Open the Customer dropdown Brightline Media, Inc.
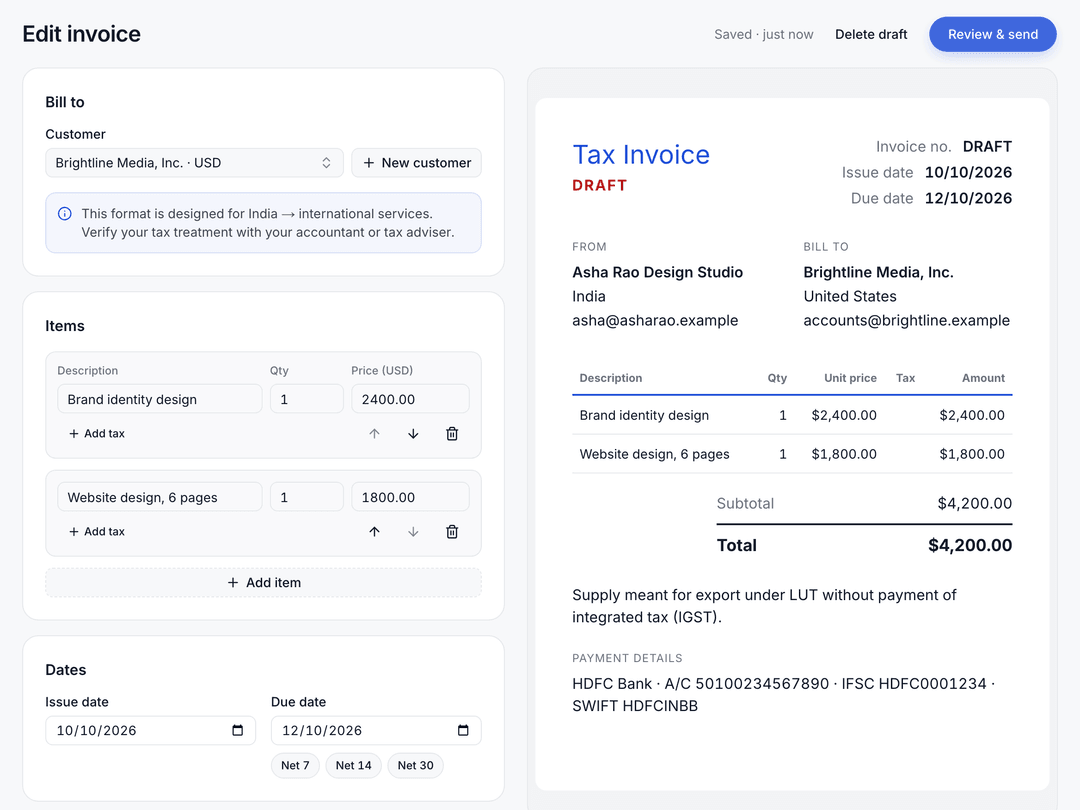 click(194, 163)
